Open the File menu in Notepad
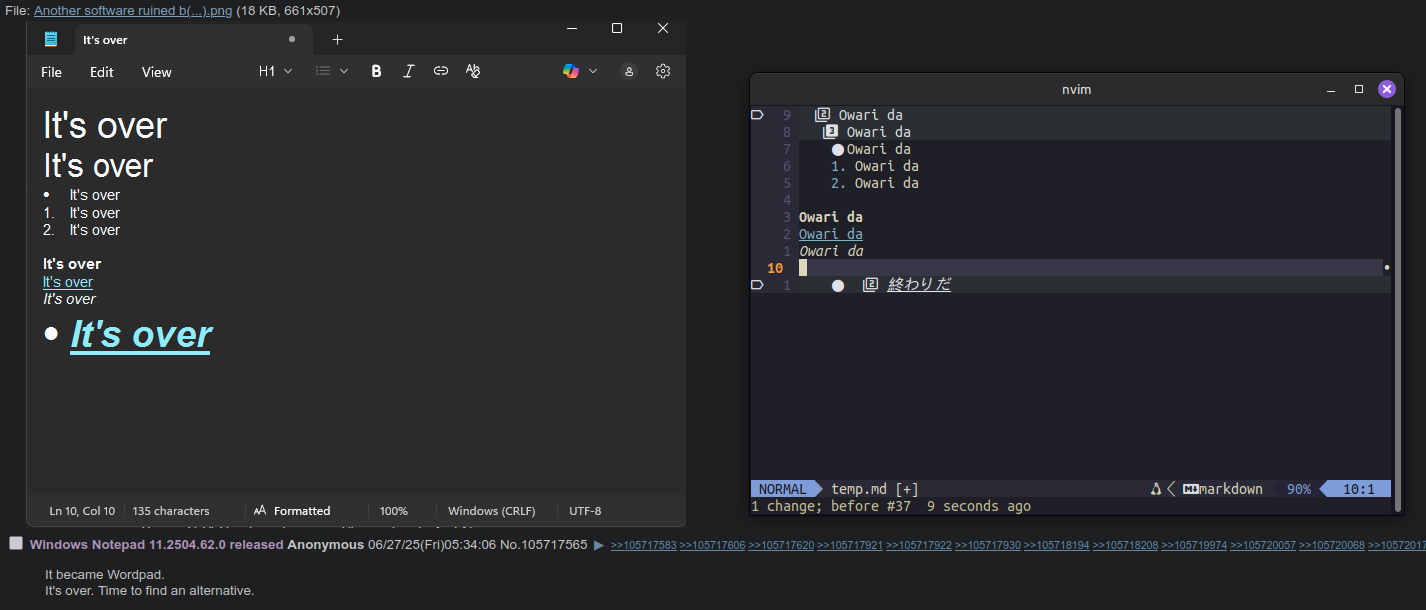The height and width of the screenshot is (610, 1426). point(51,72)
